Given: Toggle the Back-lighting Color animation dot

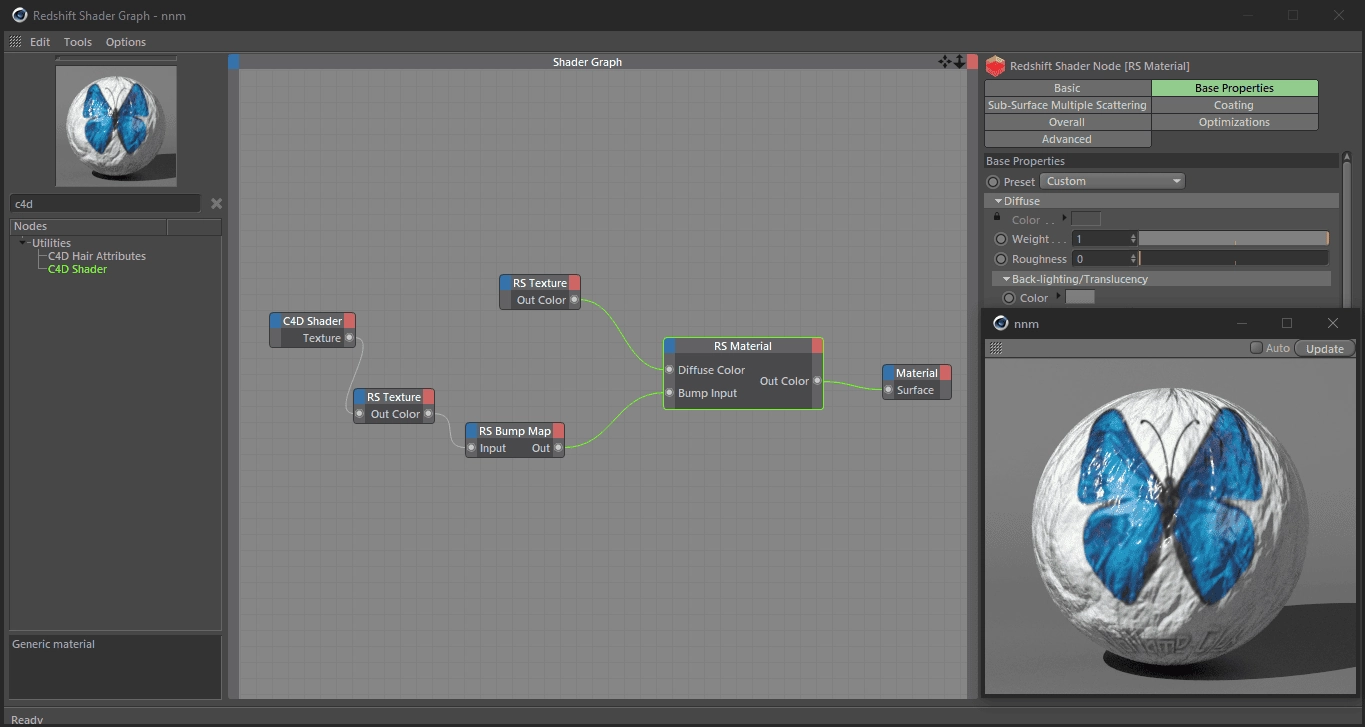Looking at the screenshot, I should pos(1009,298).
